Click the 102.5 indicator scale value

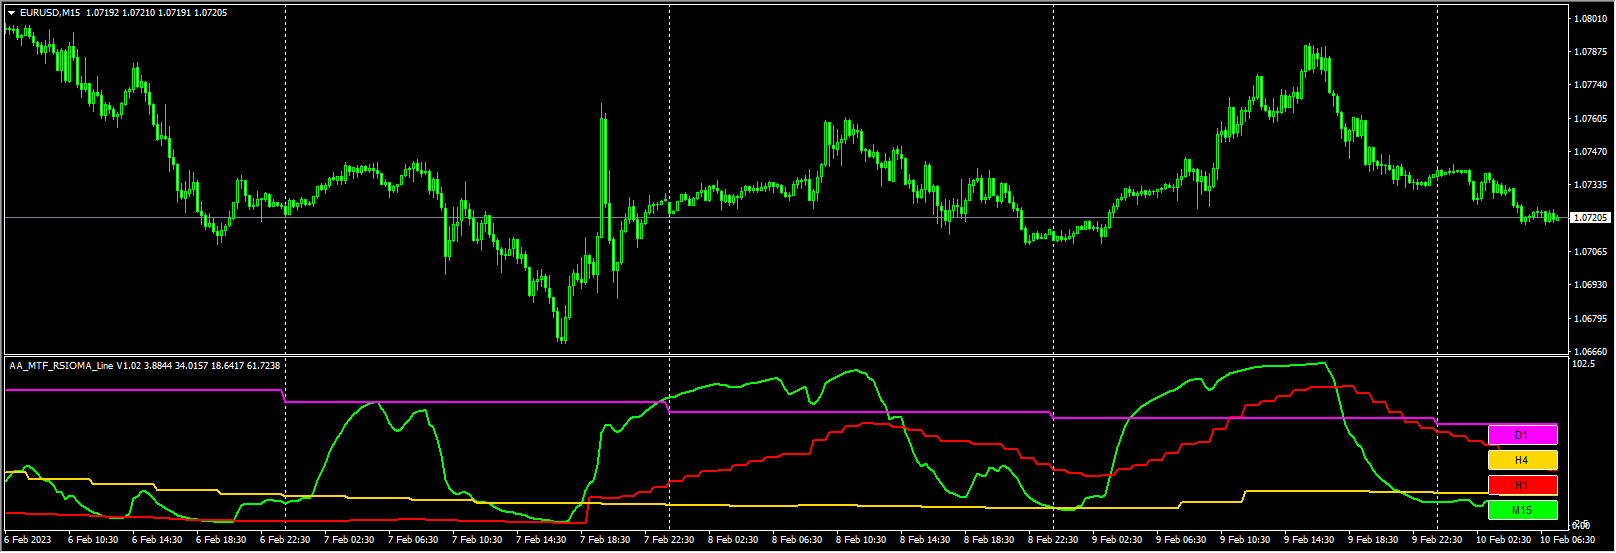pyautogui.click(x=1584, y=364)
